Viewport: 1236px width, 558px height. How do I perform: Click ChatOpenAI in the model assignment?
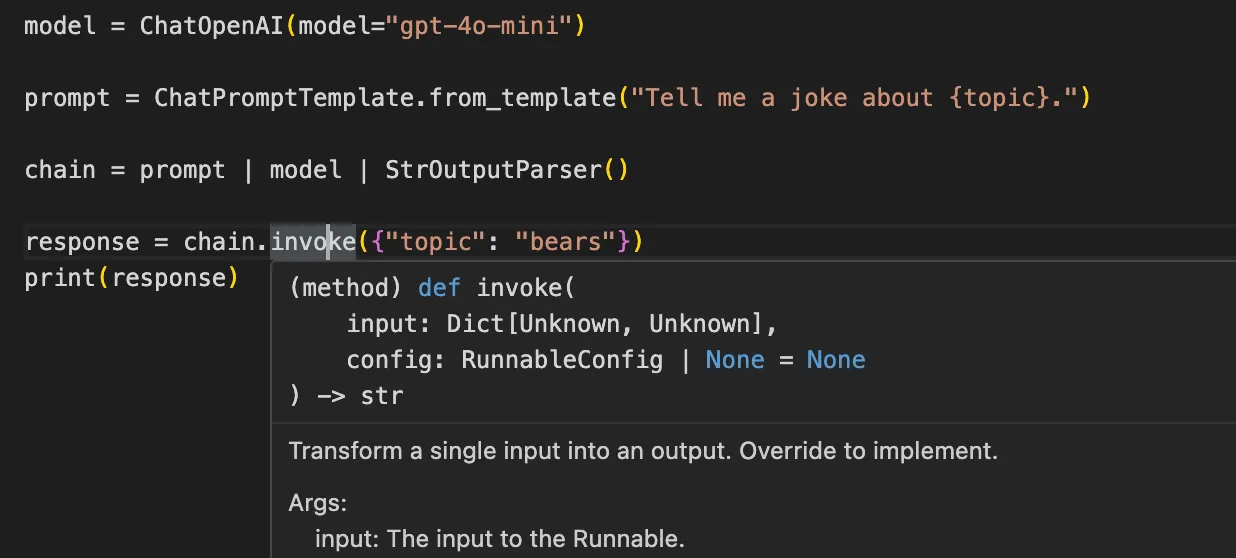pos(212,26)
